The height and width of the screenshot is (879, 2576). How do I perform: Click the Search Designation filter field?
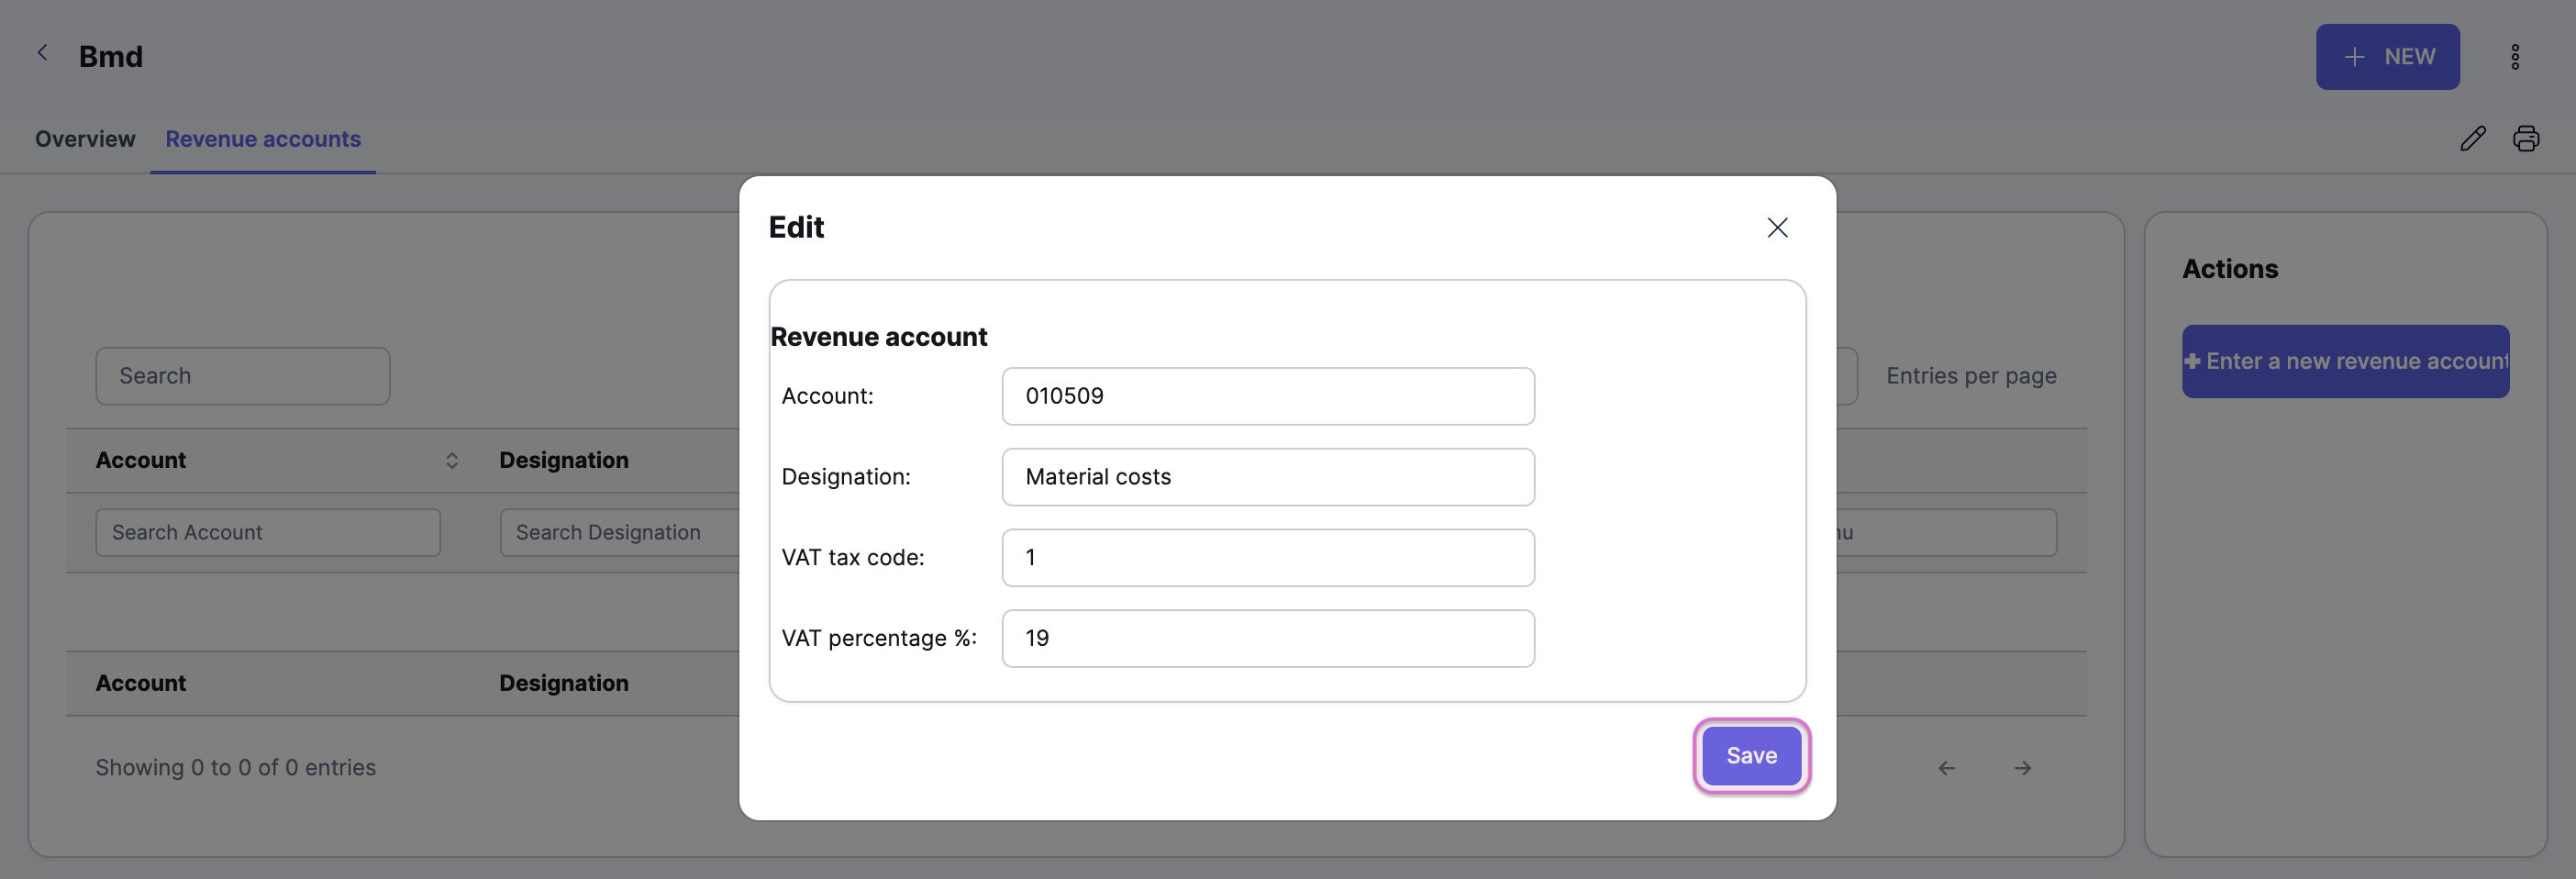[x=619, y=533]
